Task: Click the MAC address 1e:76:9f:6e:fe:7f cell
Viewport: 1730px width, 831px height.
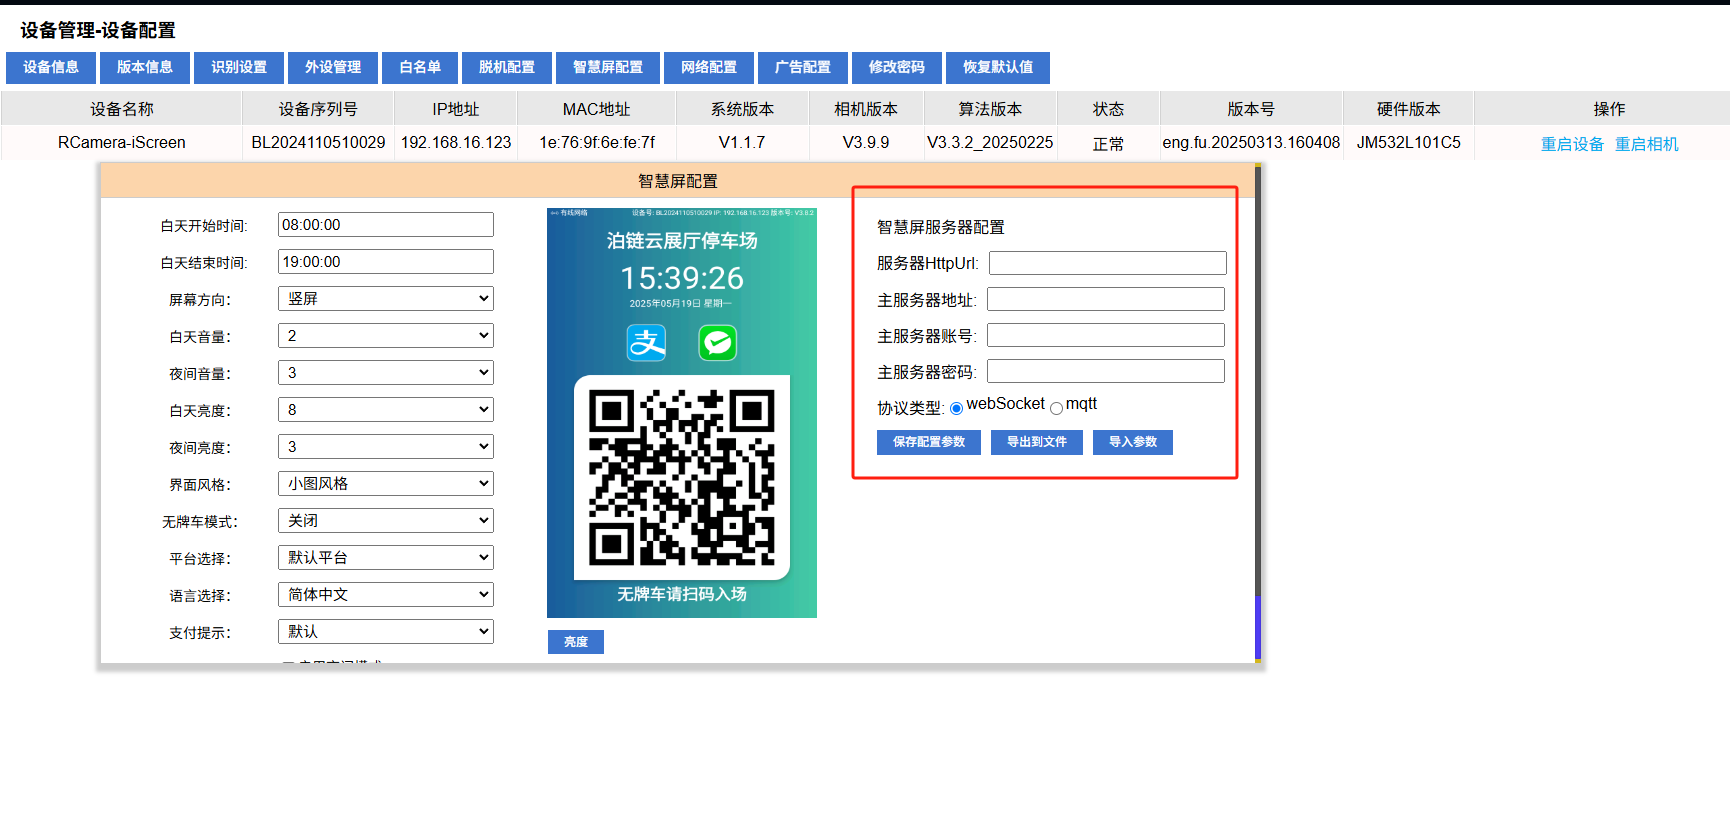Action: point(597,143)
